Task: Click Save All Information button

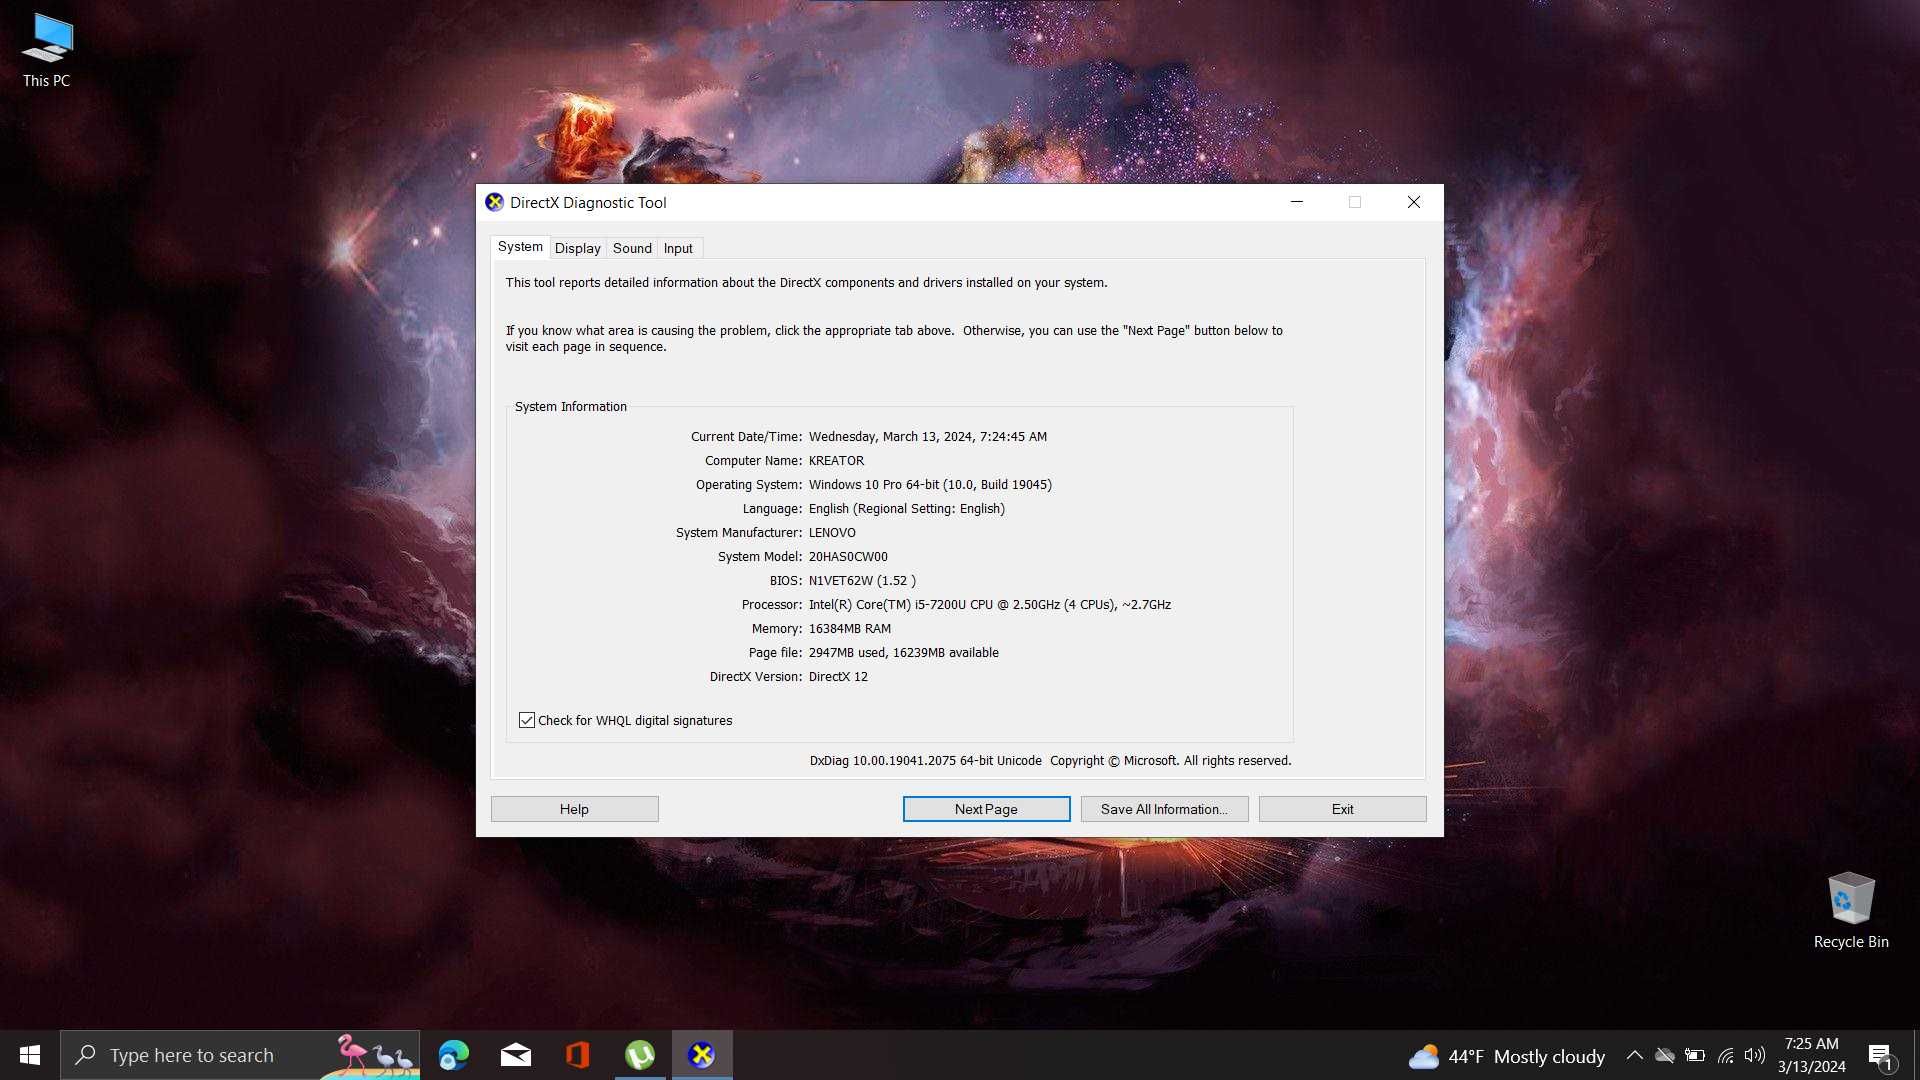Action: click(1164, 809)
